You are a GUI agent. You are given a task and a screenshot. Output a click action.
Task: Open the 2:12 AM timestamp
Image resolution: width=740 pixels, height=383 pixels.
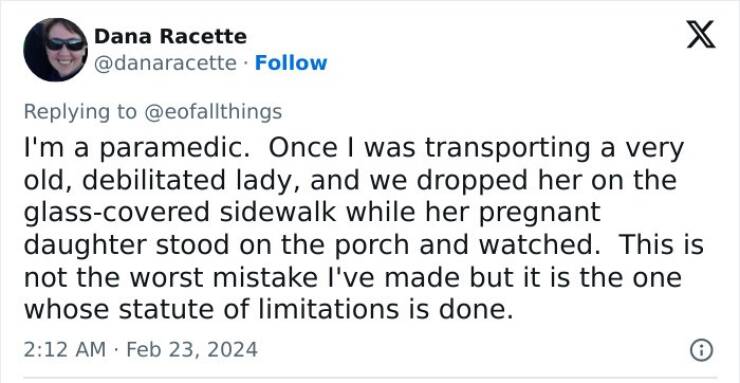65,350
